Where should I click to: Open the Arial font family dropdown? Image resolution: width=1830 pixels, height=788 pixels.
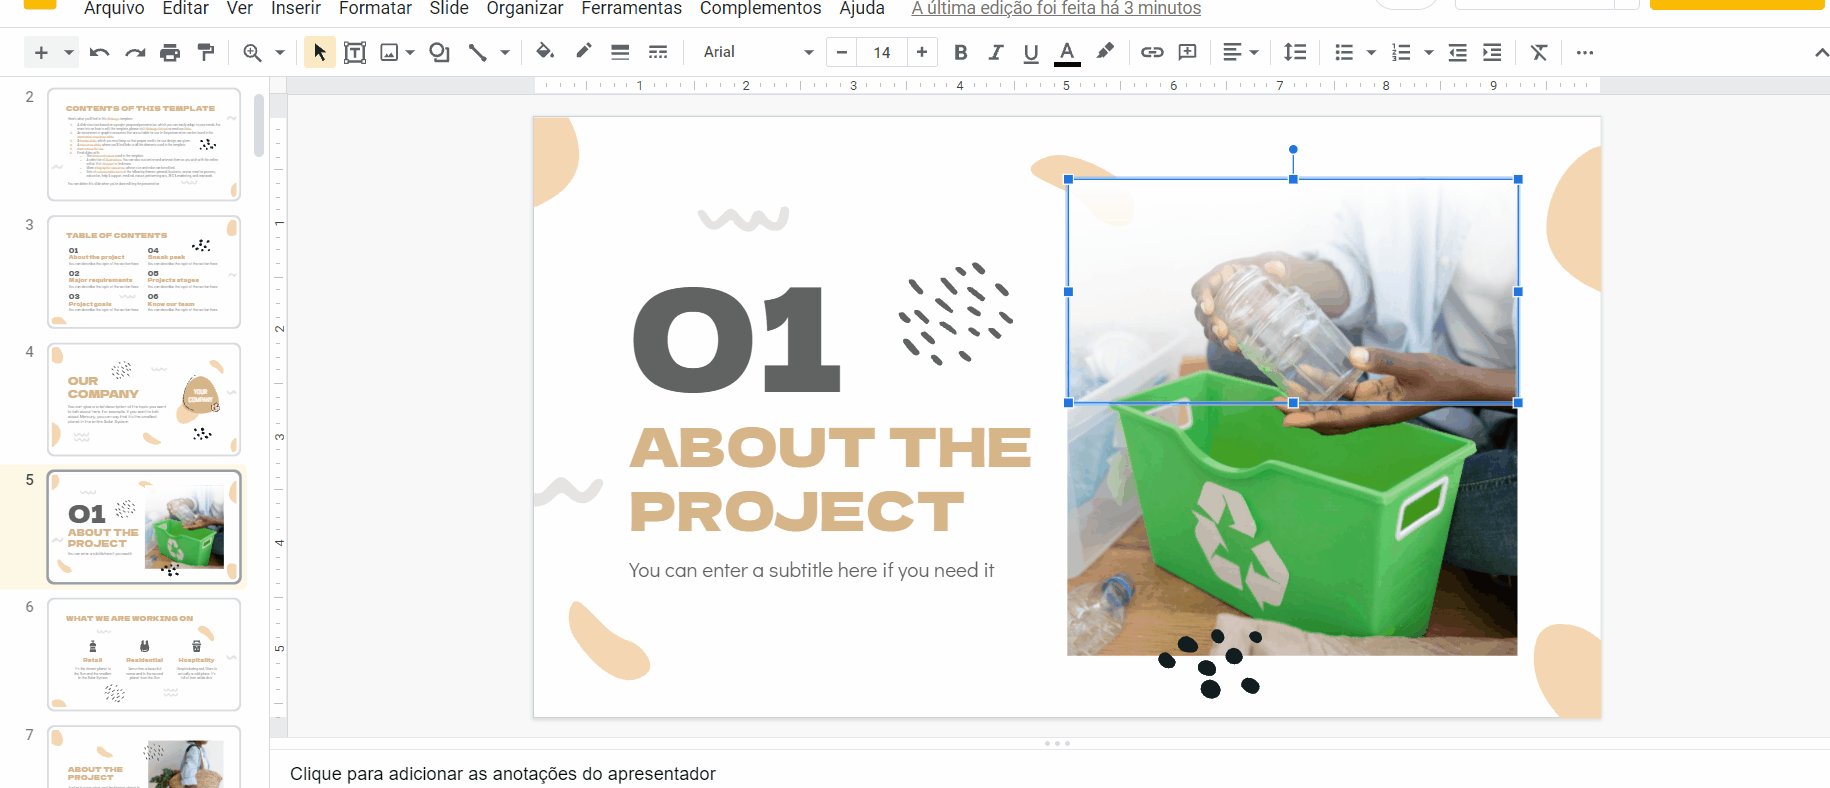pos(758,52)
